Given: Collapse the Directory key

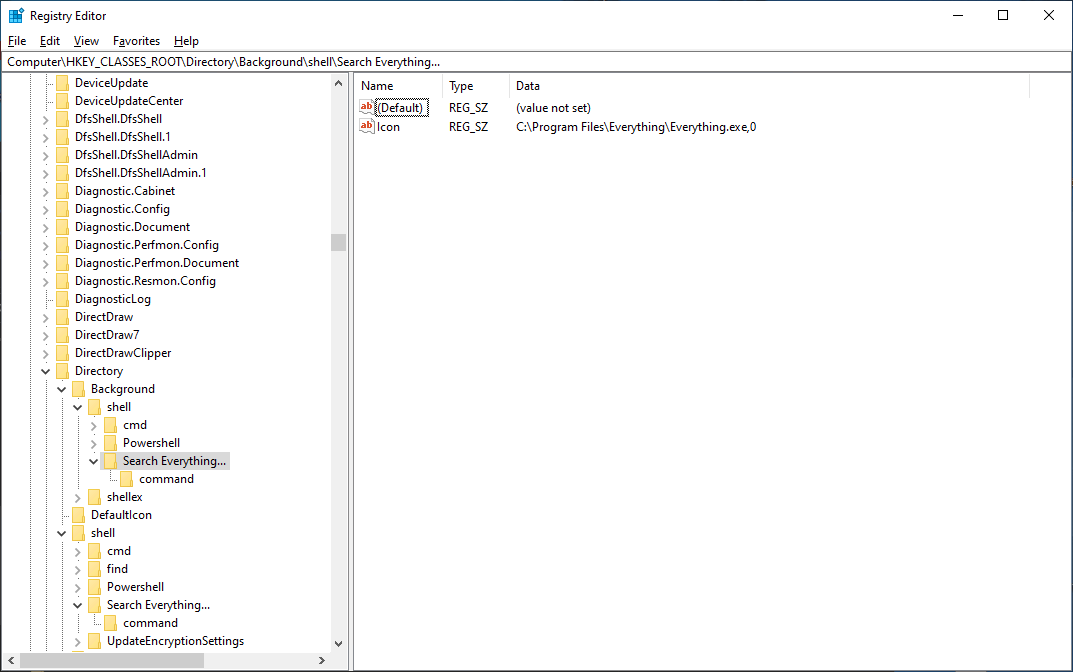Looking at the screenshot, I should [45, 370].
